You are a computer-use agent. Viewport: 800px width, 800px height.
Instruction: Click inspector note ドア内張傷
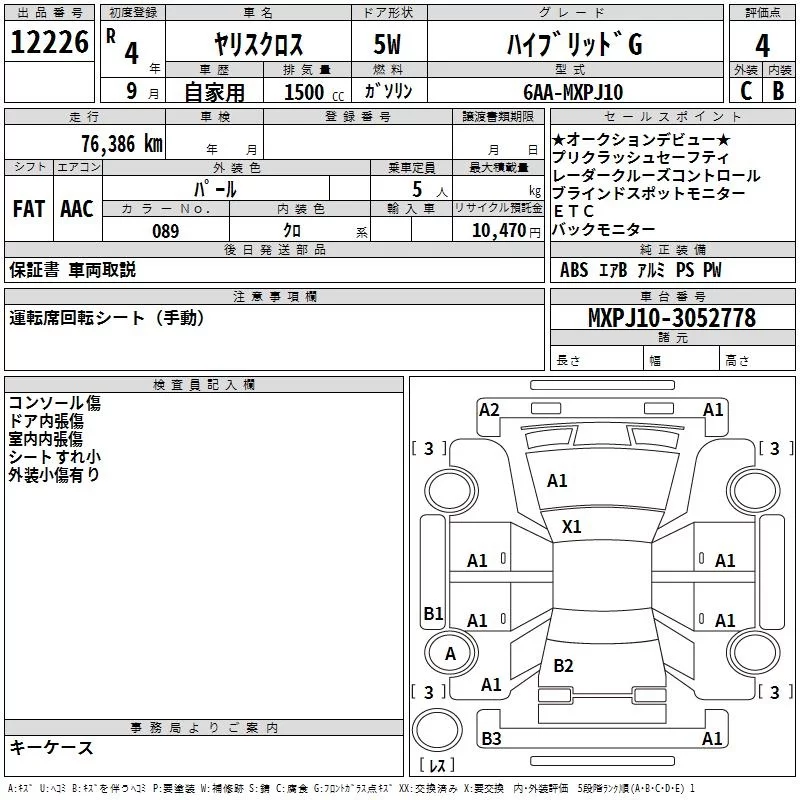coord(46,421)
